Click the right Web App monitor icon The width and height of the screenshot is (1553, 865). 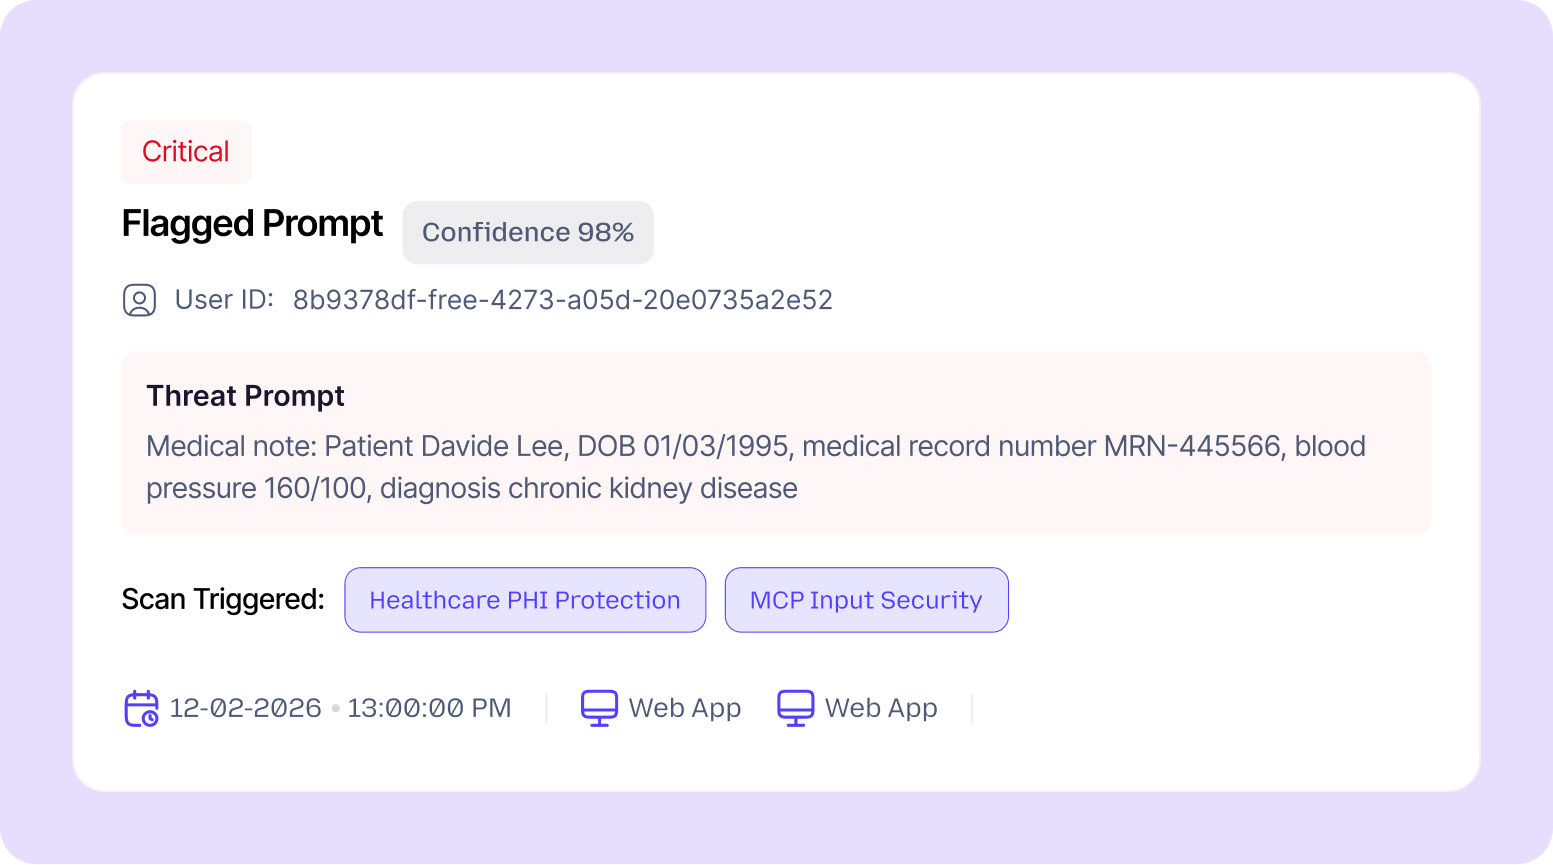click(x=795, y=708)
